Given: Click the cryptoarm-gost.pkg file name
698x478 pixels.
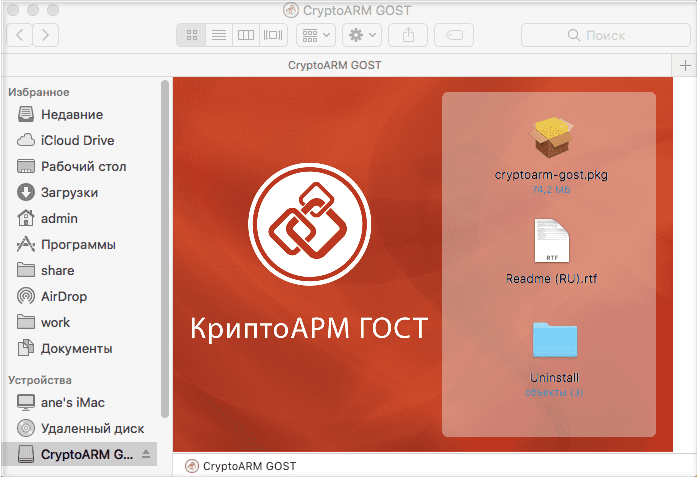Looking at the screenshot, I should pos(551,174).
